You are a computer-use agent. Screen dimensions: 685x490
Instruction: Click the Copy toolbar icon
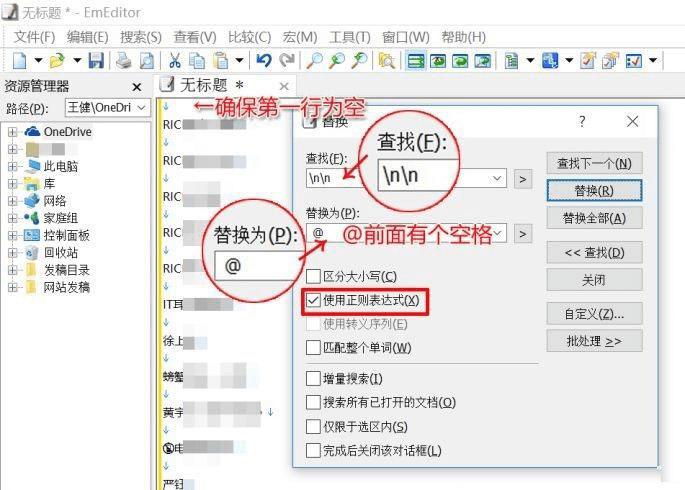[x=197, y=60]
